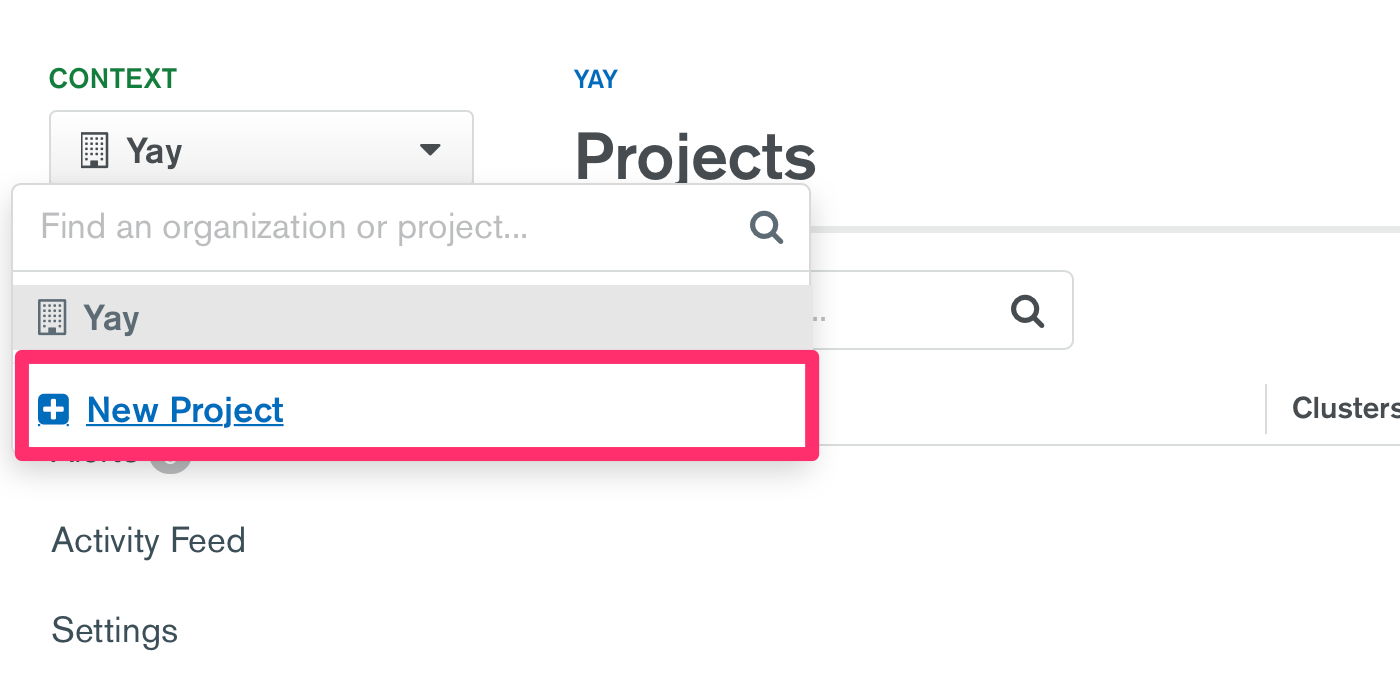Click the organization search input field
The width and height of the screenshot is (1400, 696).
pos(300,228)
